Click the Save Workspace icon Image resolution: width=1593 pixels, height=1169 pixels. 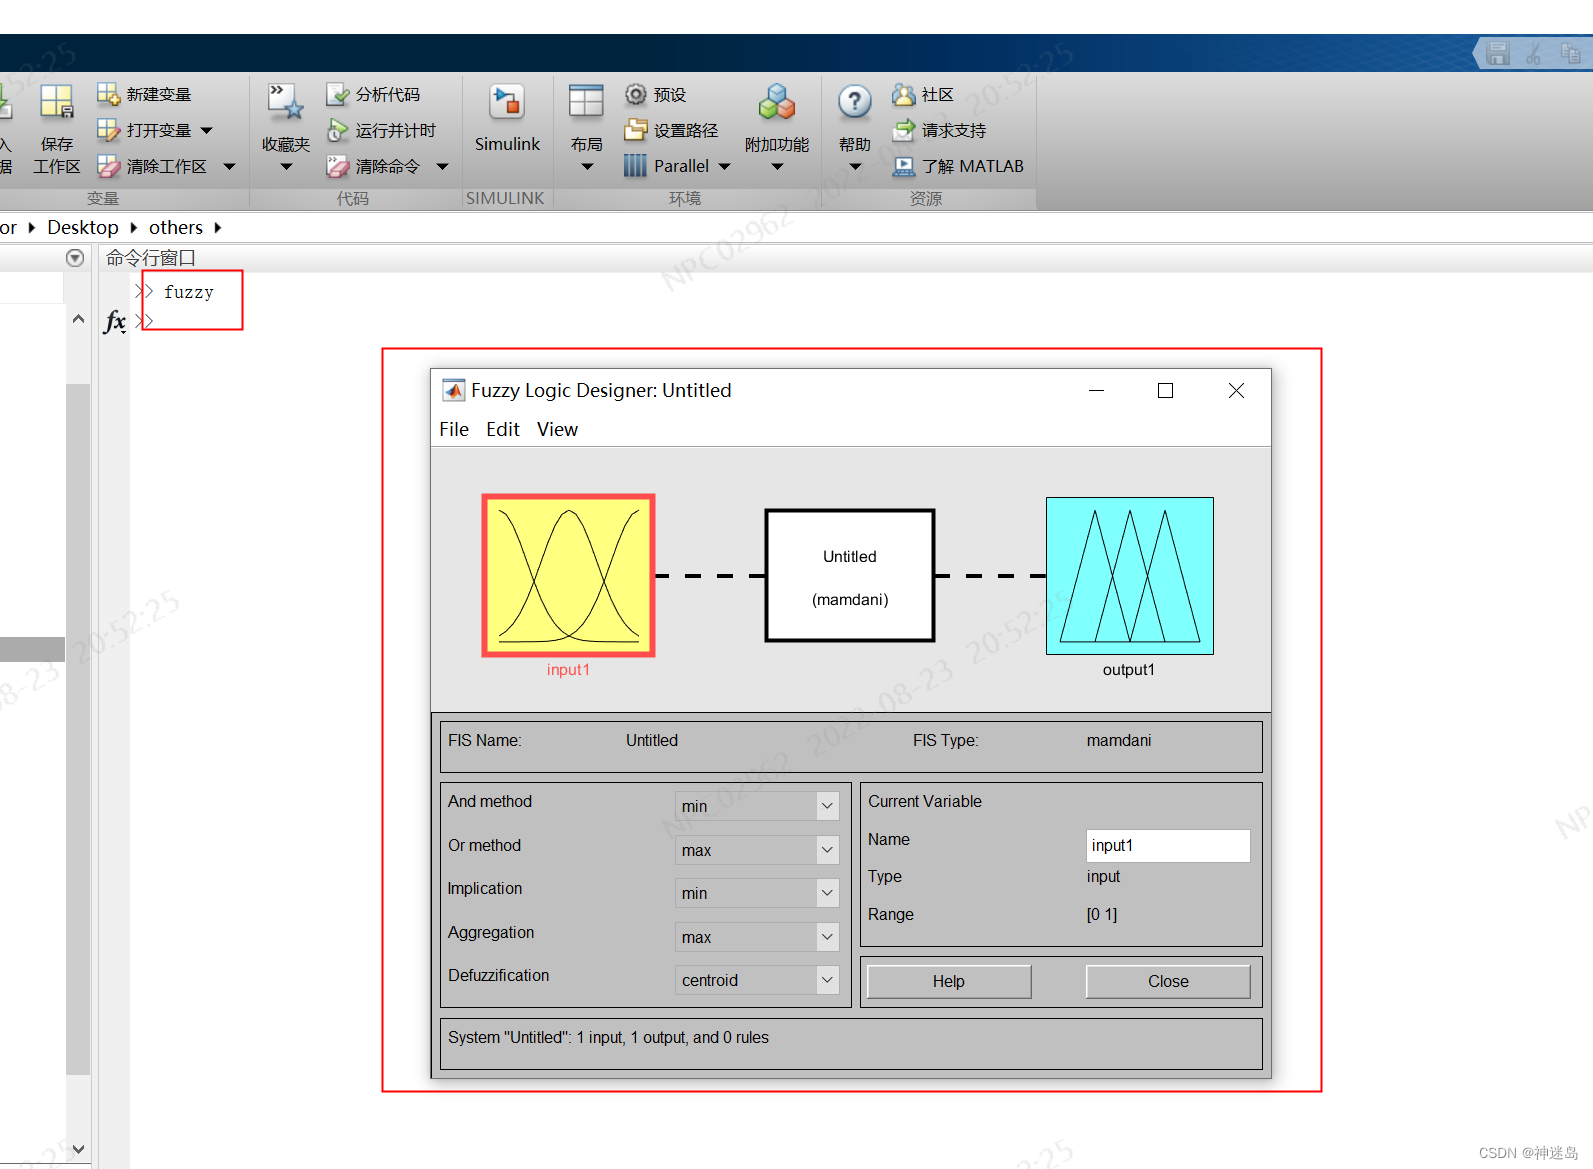coord(57,102)
